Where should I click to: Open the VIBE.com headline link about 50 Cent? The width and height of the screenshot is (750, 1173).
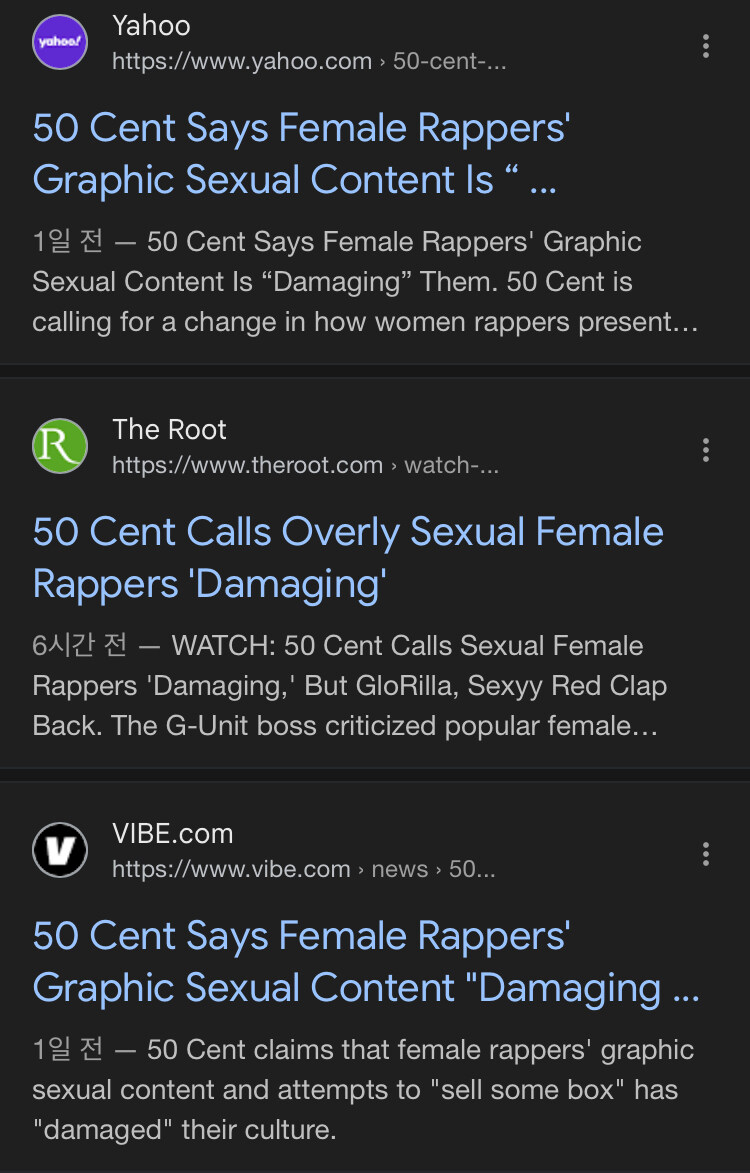[x=365, y=961]
